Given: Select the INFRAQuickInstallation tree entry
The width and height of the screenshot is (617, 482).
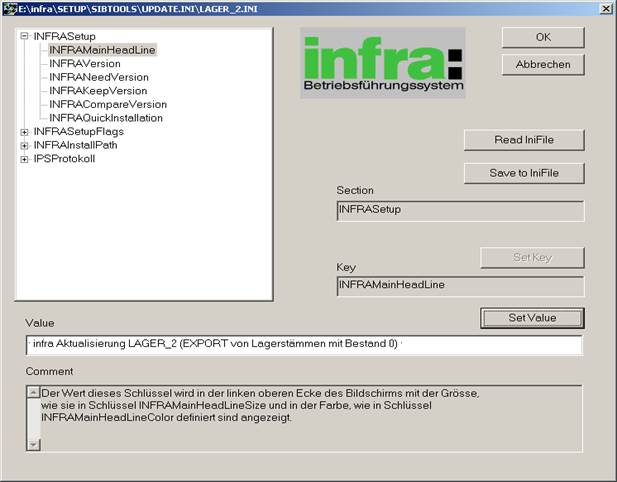Looking at the screenshot, I should 106,118.
